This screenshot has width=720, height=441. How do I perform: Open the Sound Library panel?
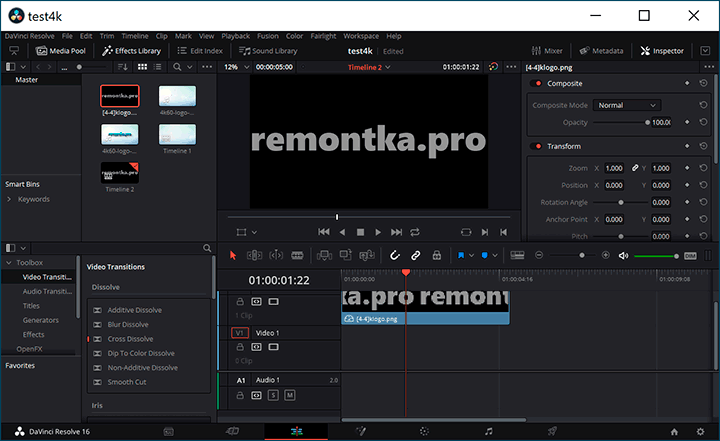[268, 51]
